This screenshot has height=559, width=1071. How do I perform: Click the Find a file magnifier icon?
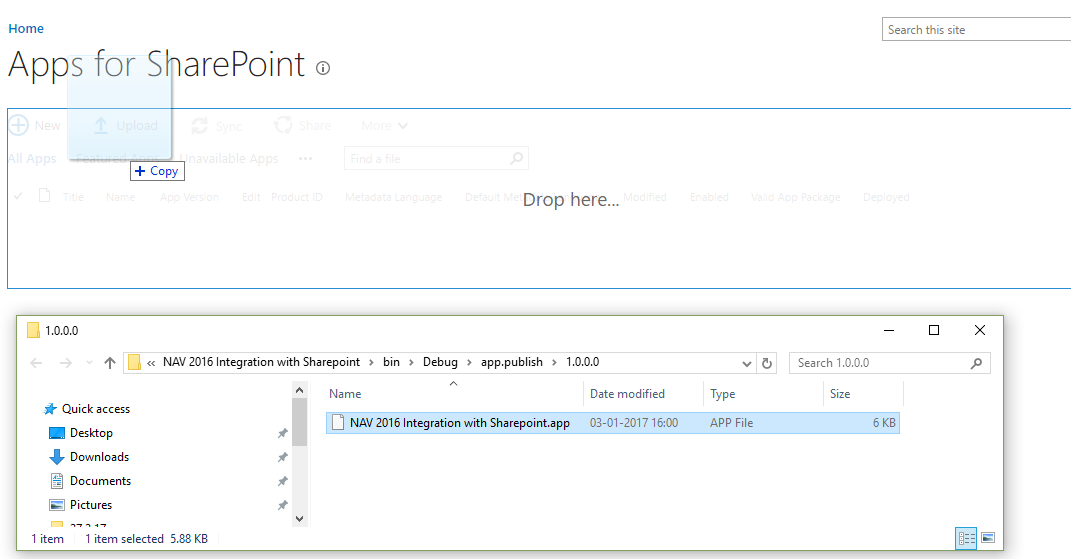(517, 159)
